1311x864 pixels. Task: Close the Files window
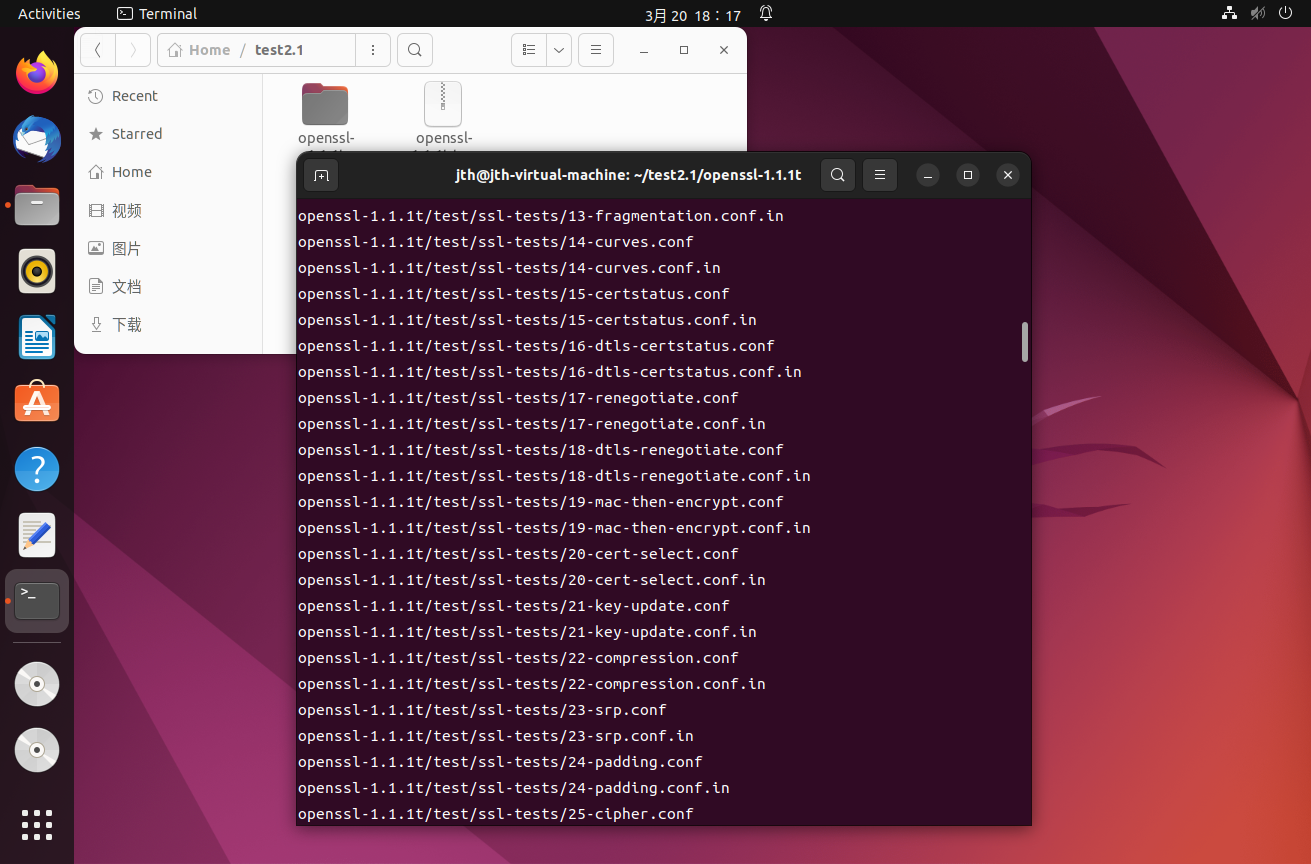[724, 50]
